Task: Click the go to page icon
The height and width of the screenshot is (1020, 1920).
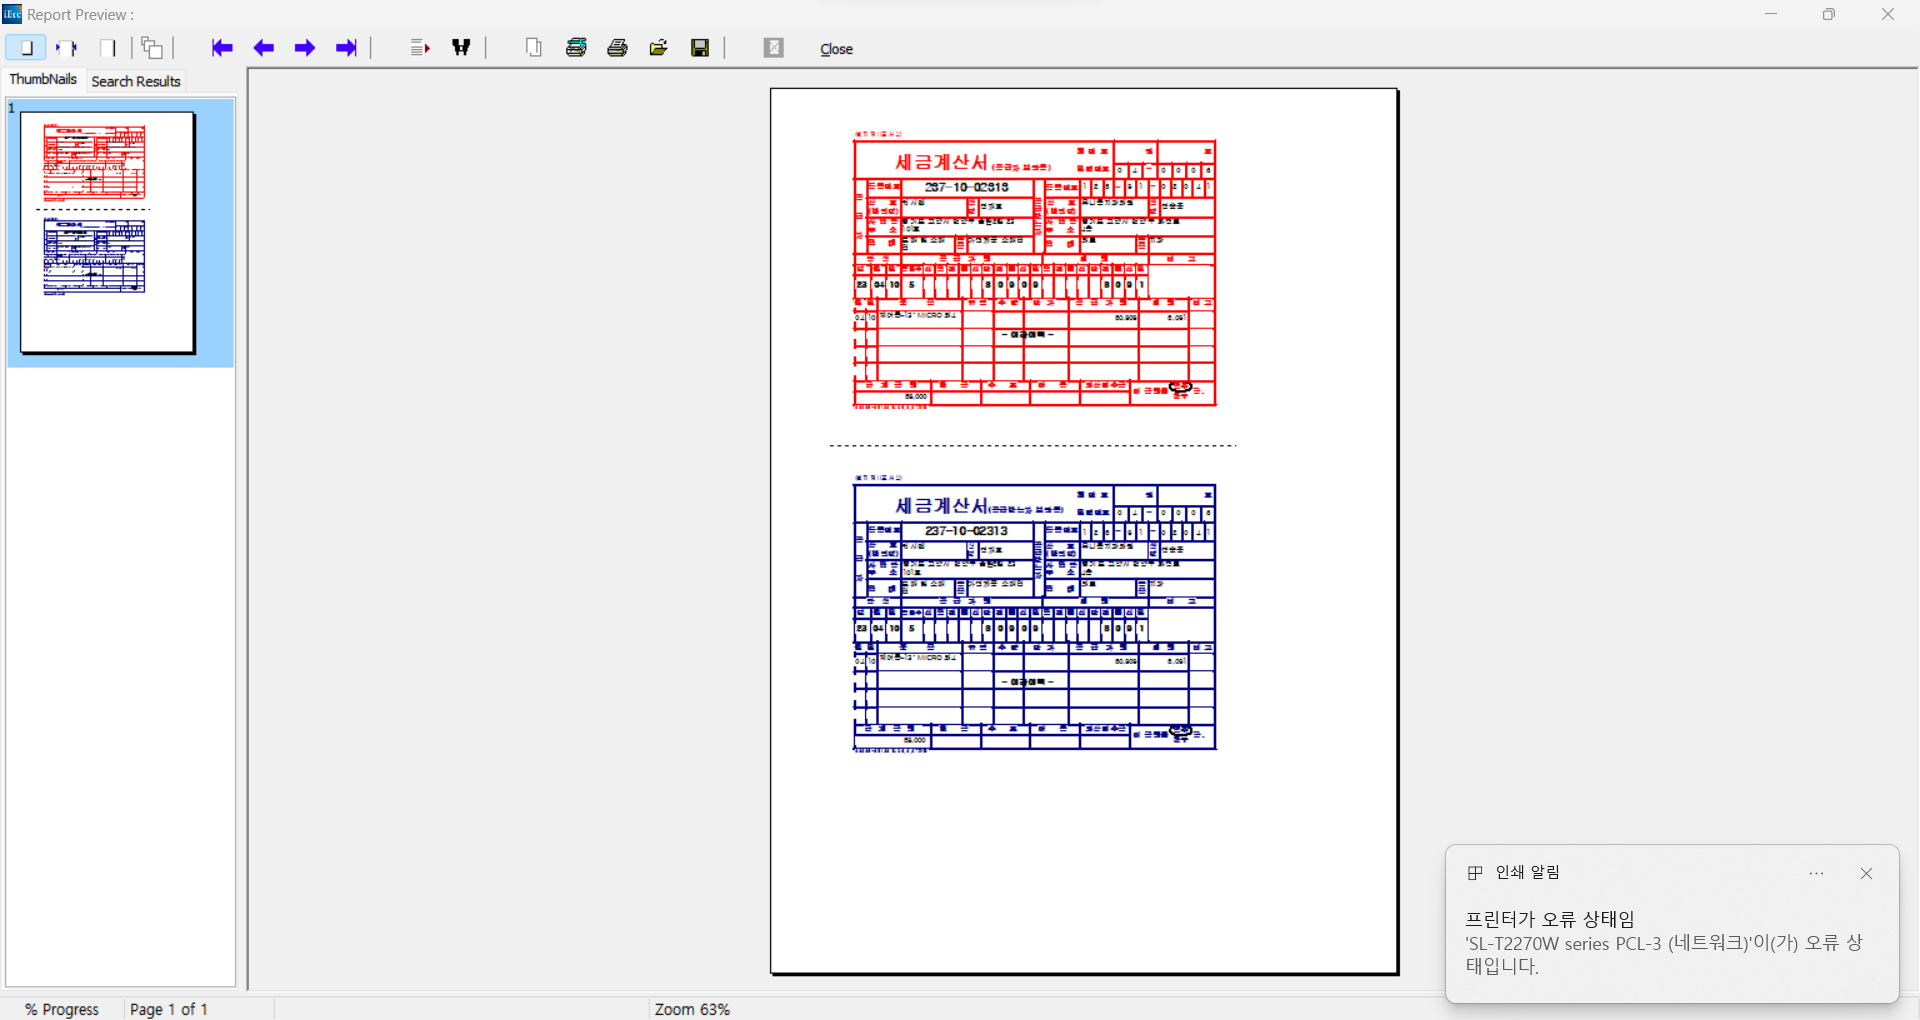Action: pos(420,48)
